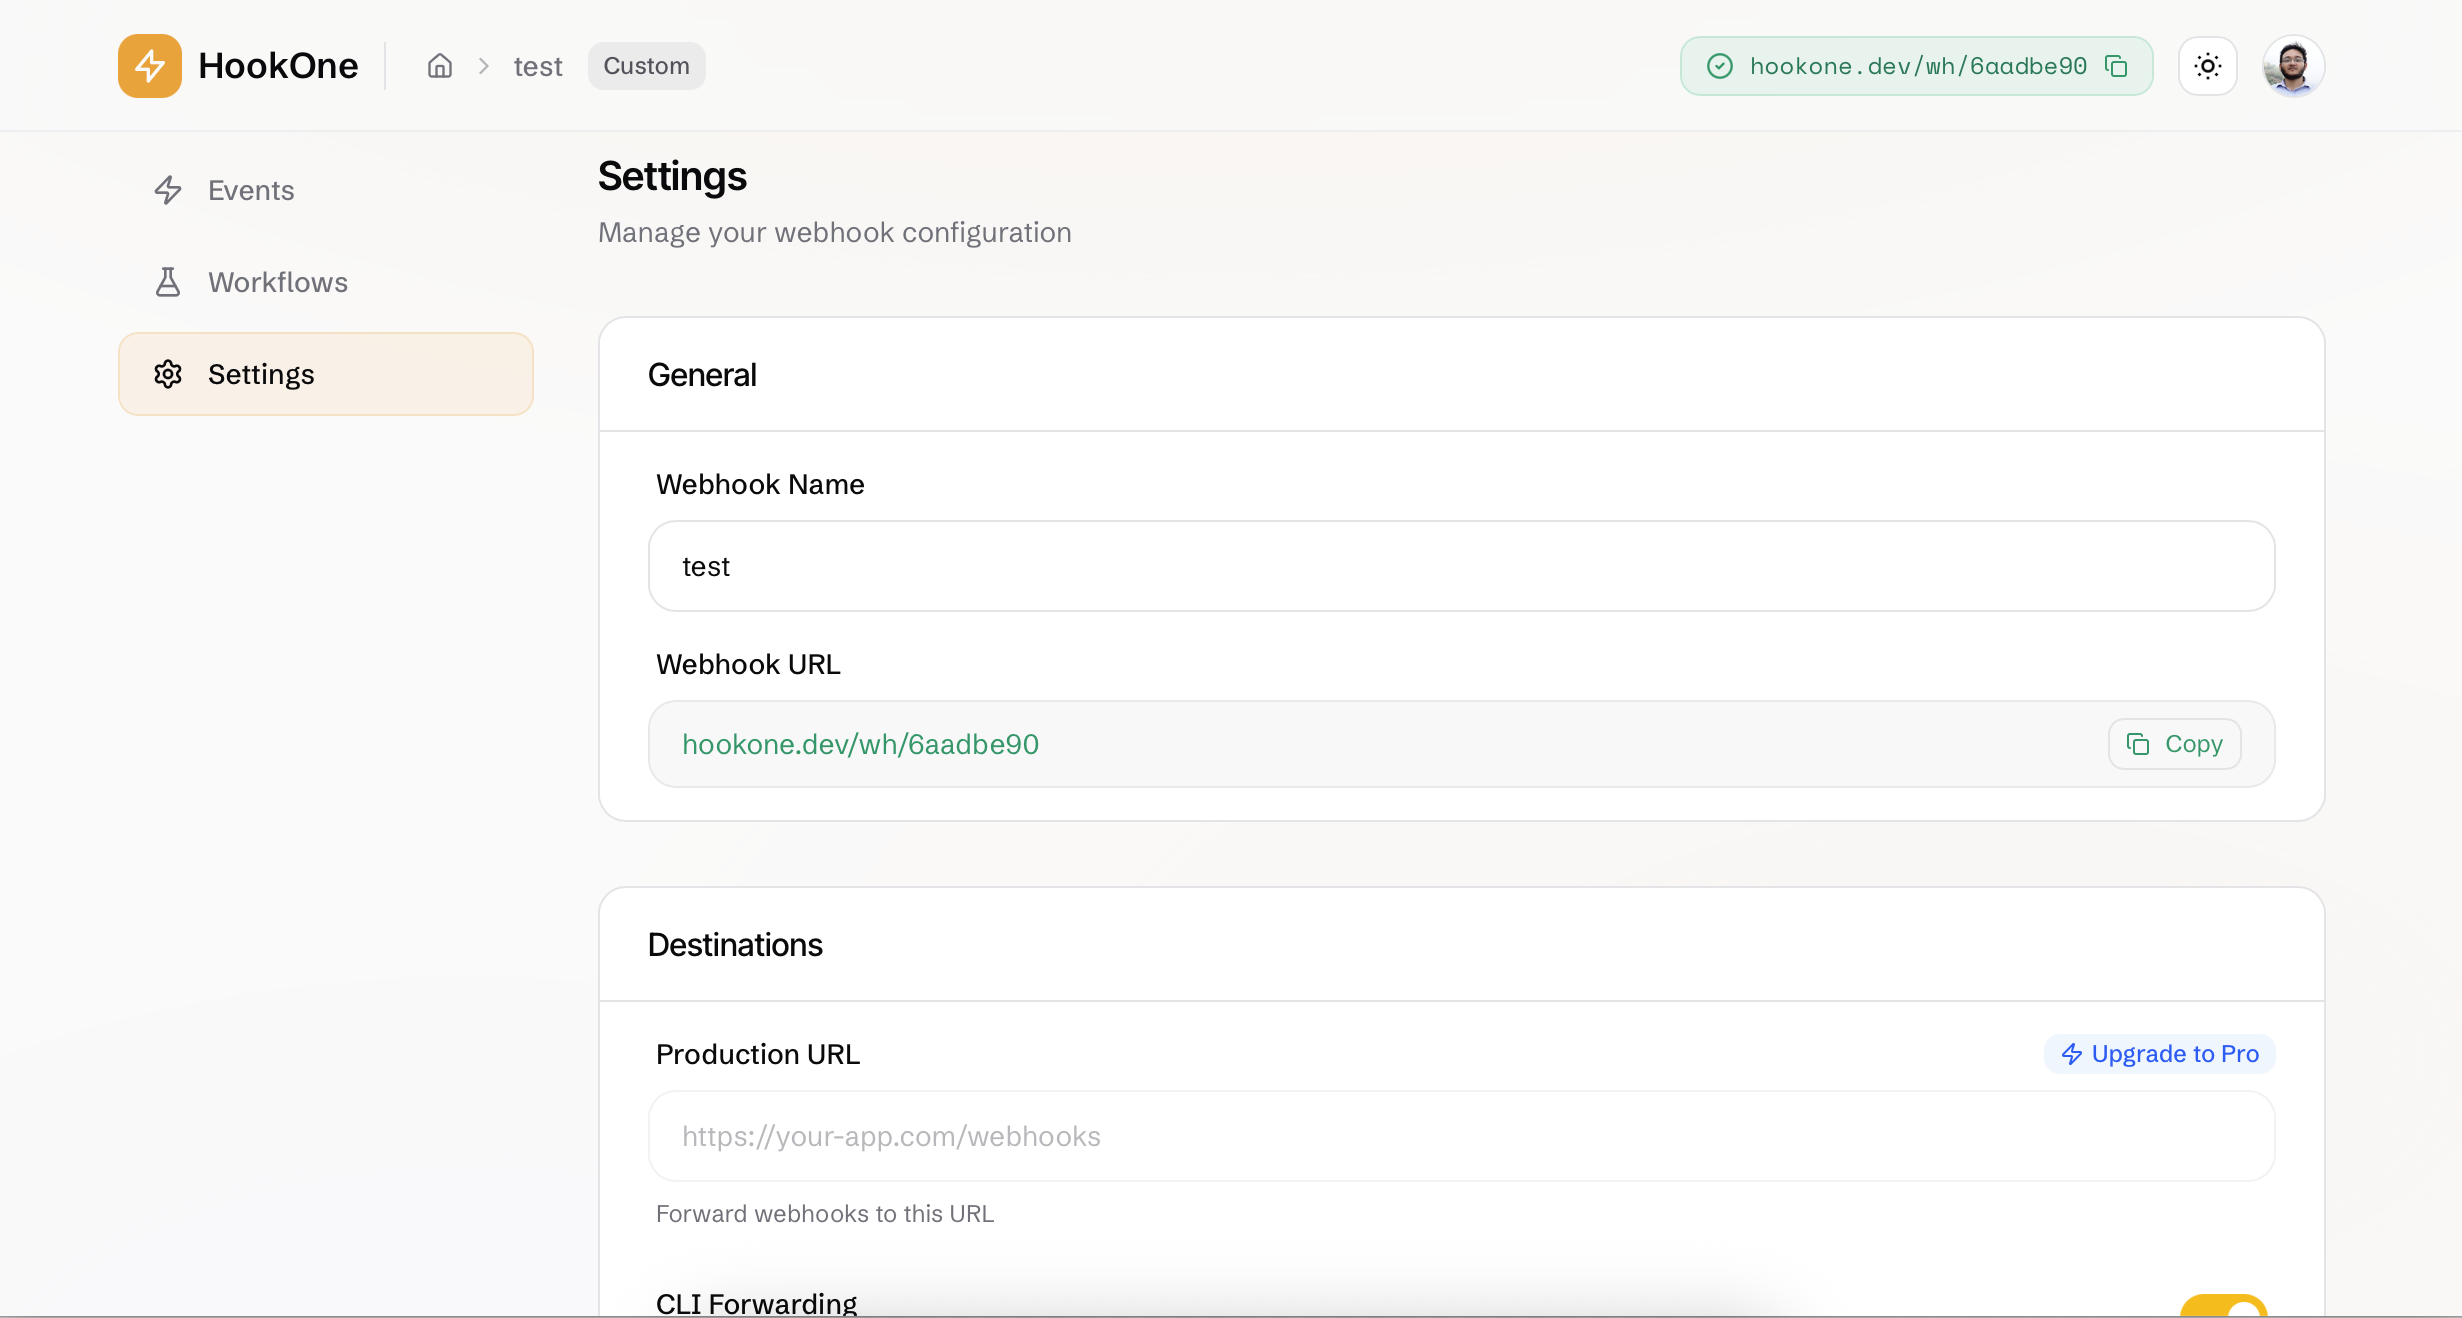This screenshot has height=1318, width=2462.
Task: Click the green check icon in URL badge
Action: [1719, 66]
